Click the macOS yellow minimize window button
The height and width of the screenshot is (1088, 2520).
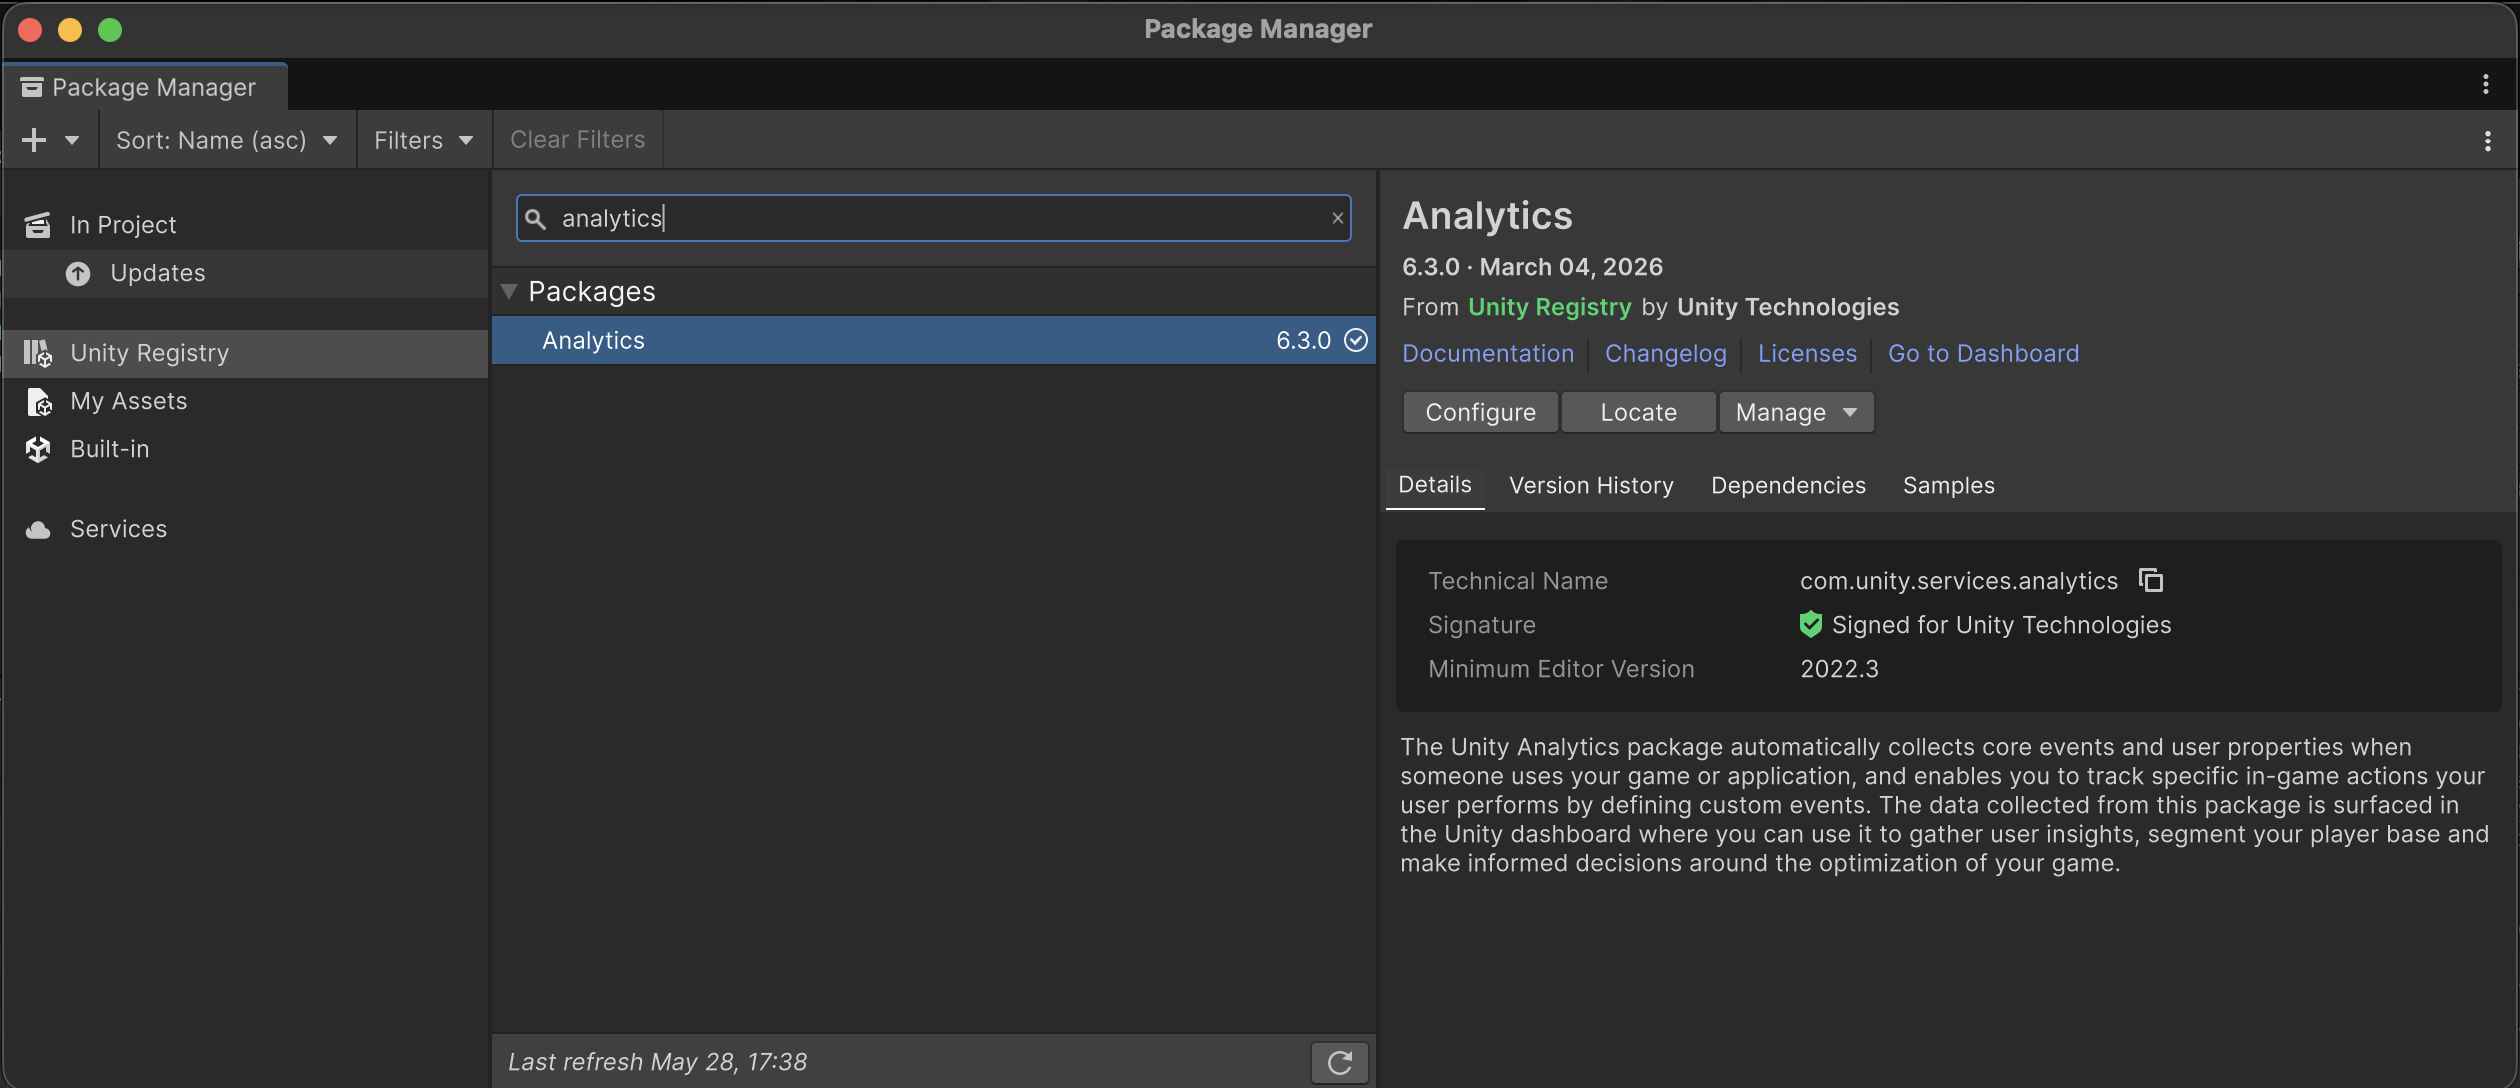pos(70,30)
